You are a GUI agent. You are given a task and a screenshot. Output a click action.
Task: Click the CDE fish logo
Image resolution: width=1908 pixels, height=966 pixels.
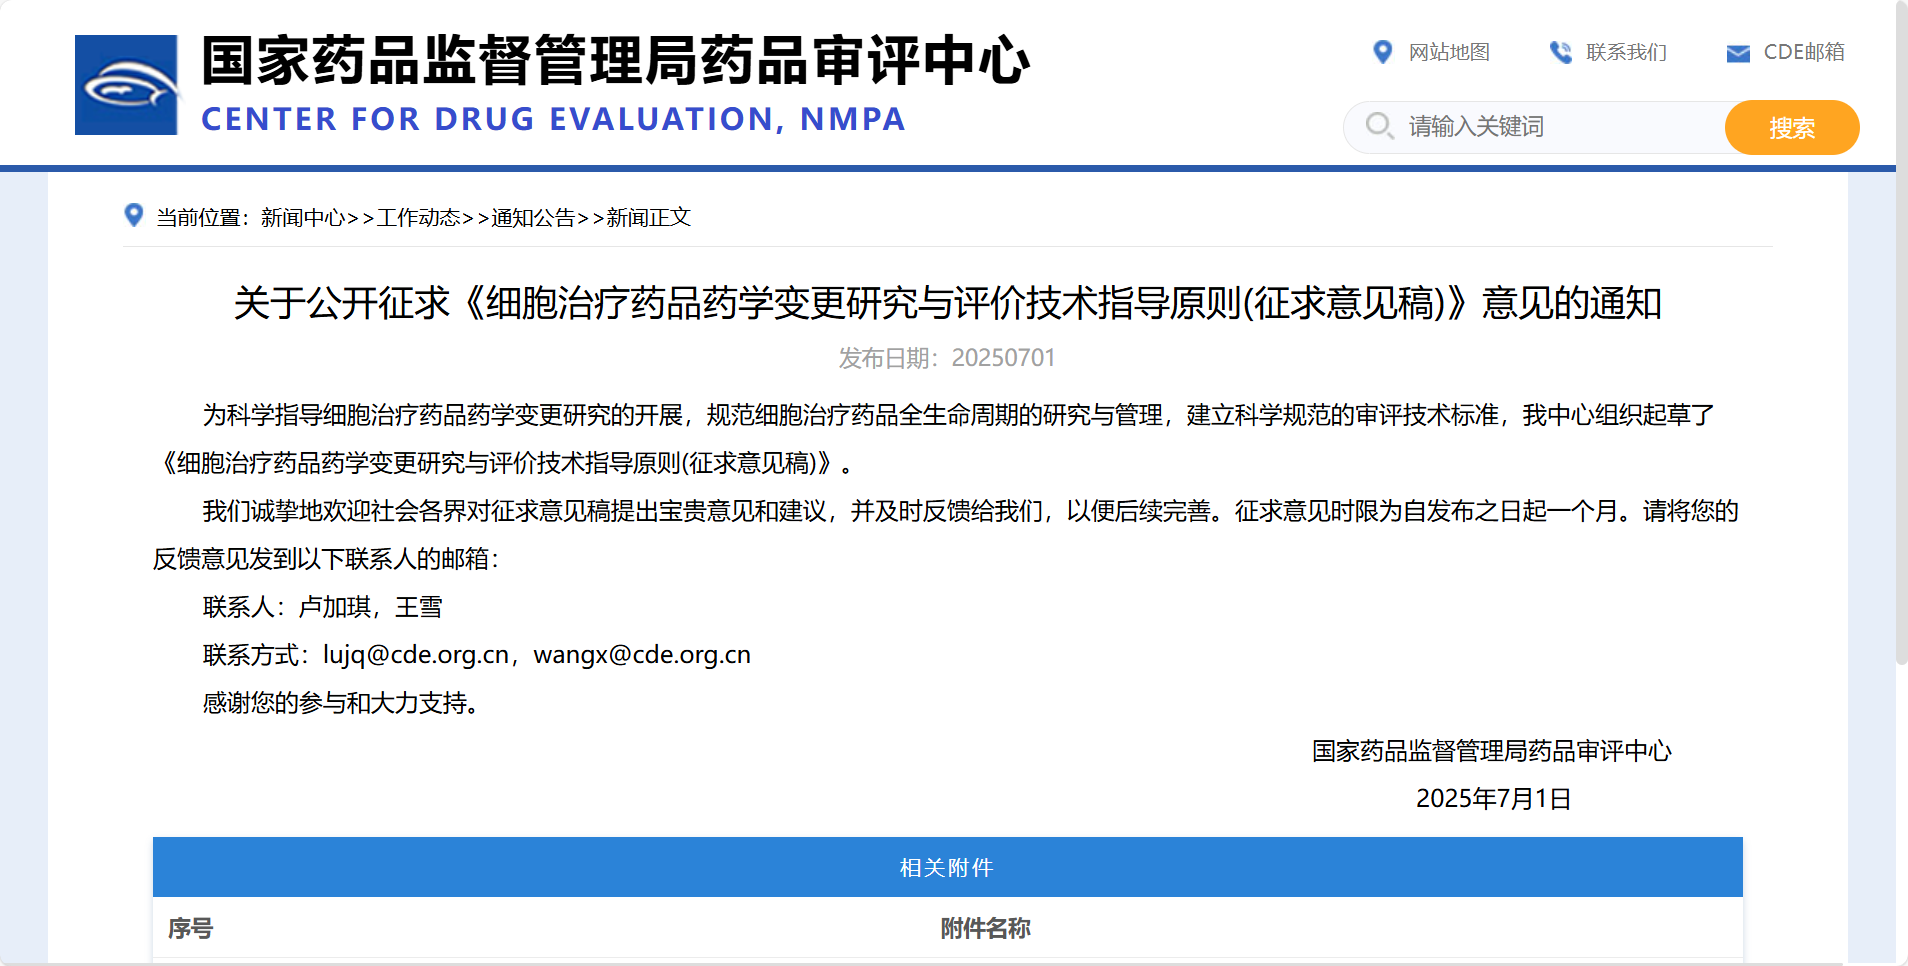click(x=126, y=85)
